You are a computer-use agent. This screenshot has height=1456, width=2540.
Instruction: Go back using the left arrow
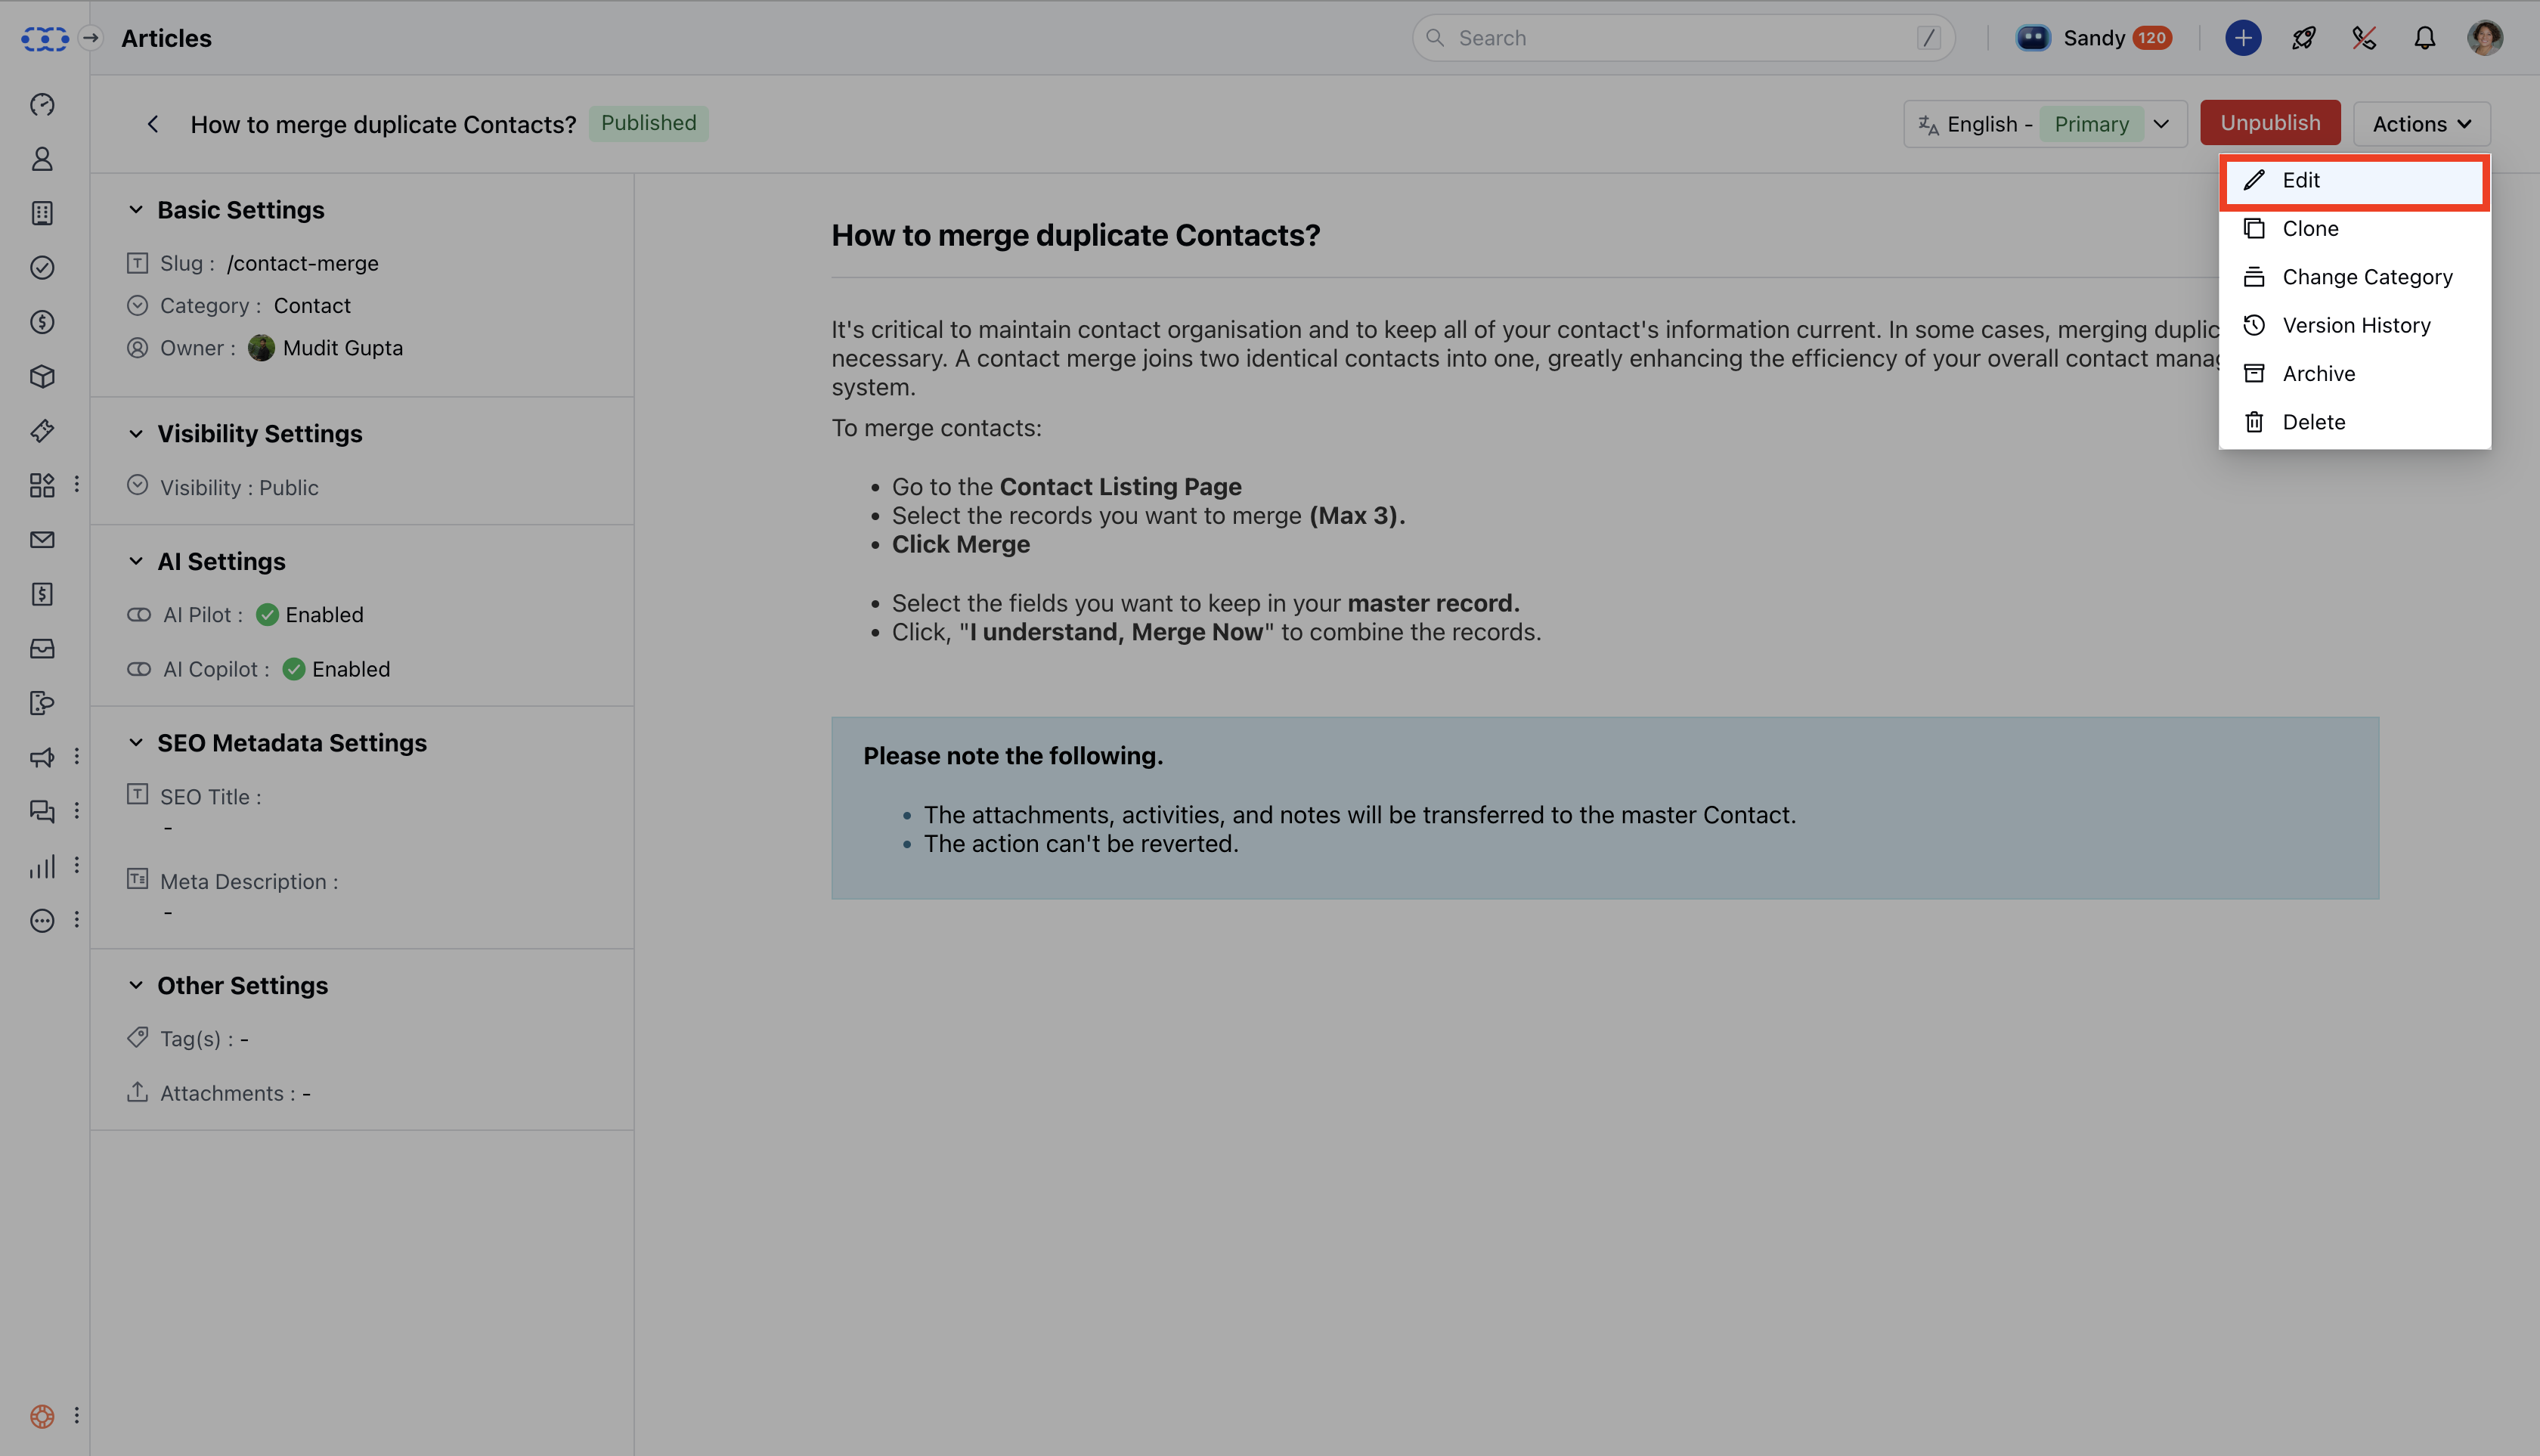(x=153, y=124)
